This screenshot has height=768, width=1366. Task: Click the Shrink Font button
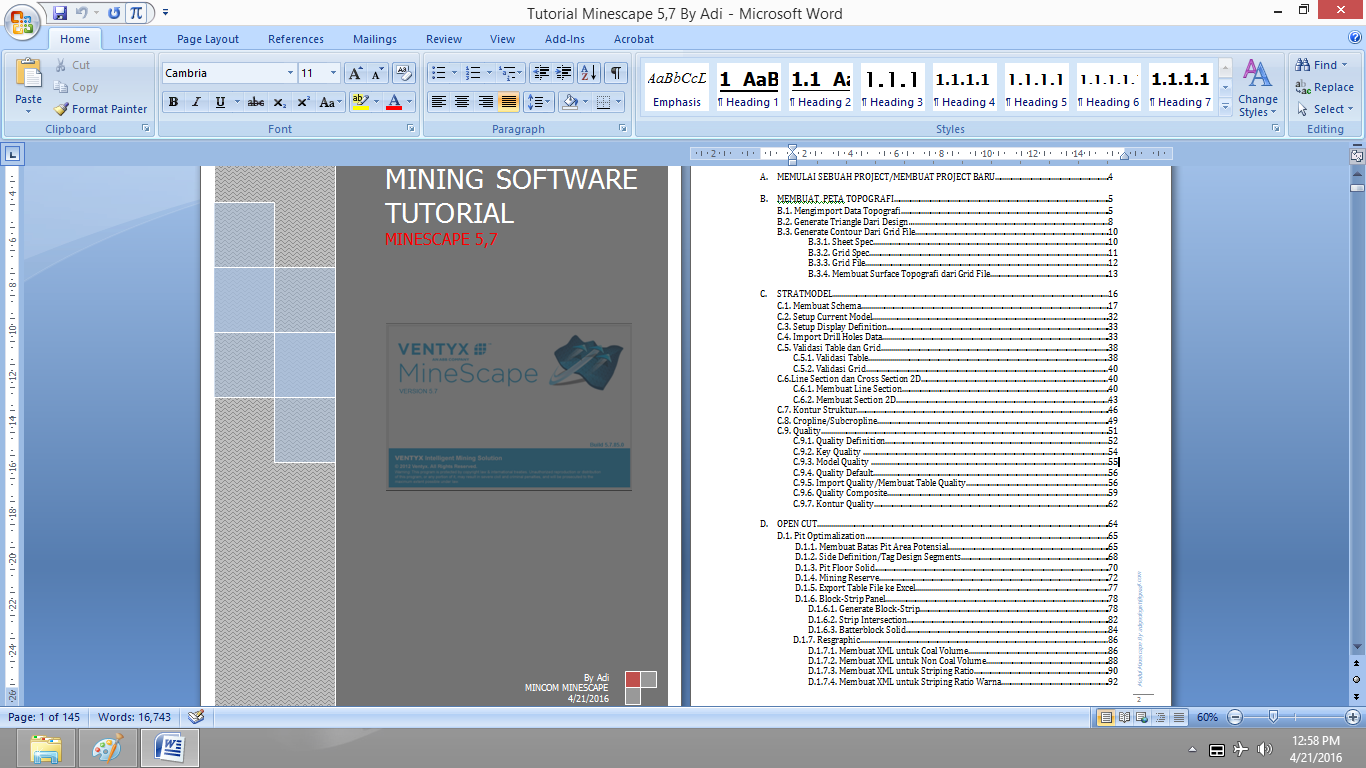(x=377, y=73)
